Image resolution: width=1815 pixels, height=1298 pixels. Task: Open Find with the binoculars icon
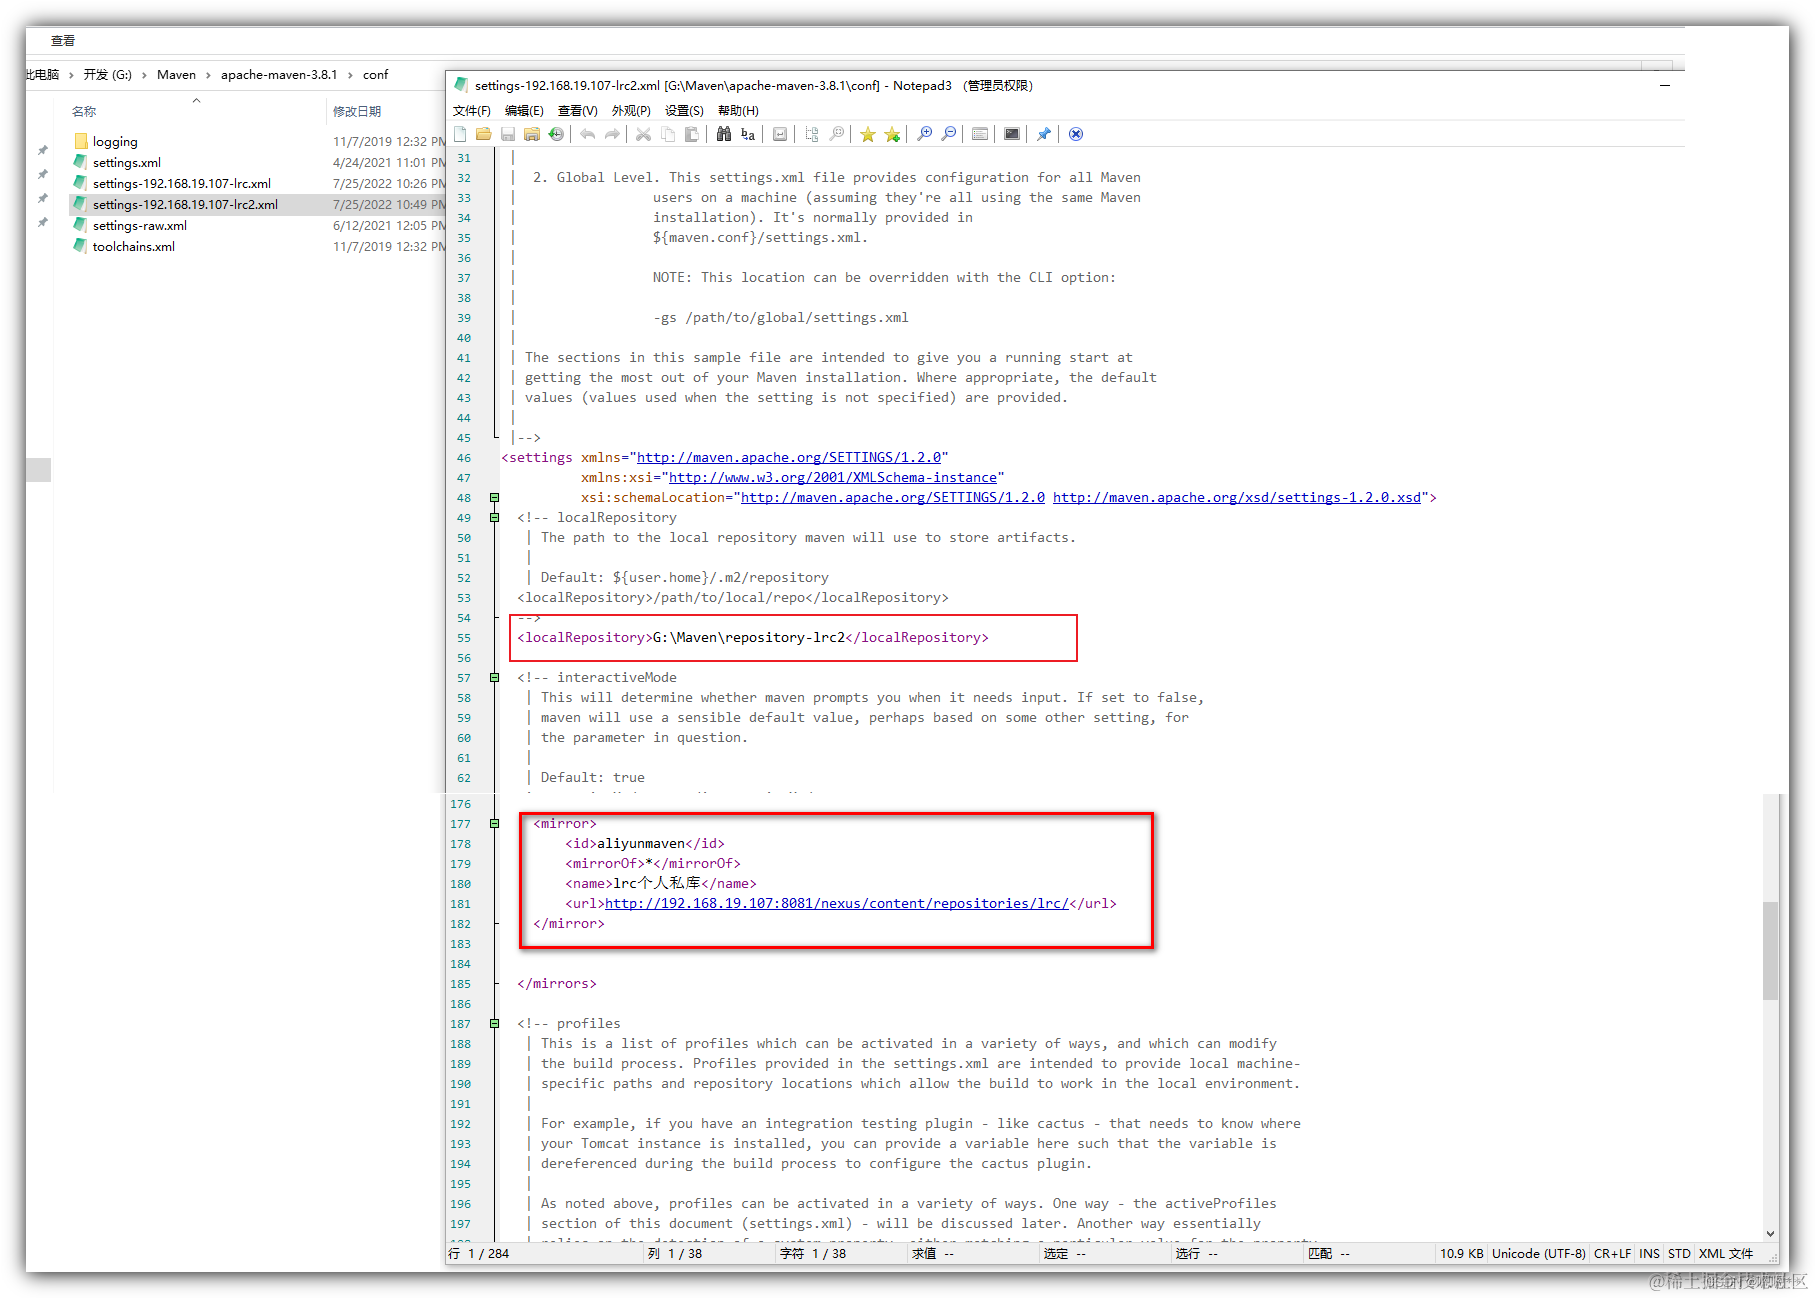pyautogui.click(x=724, y=134)
